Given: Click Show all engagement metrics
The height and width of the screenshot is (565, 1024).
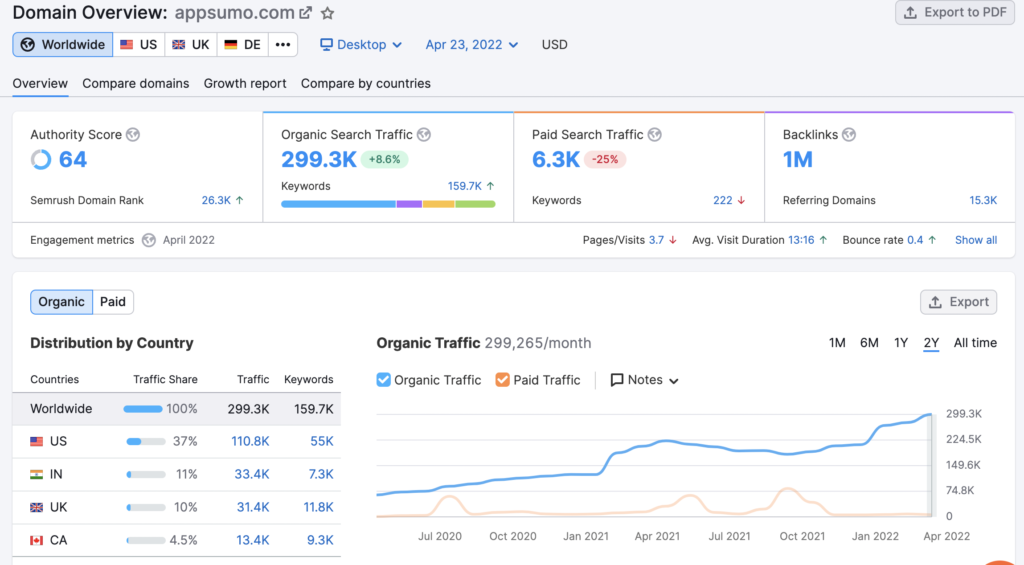Looking at the screenshot, I should (x=976, y=240).
